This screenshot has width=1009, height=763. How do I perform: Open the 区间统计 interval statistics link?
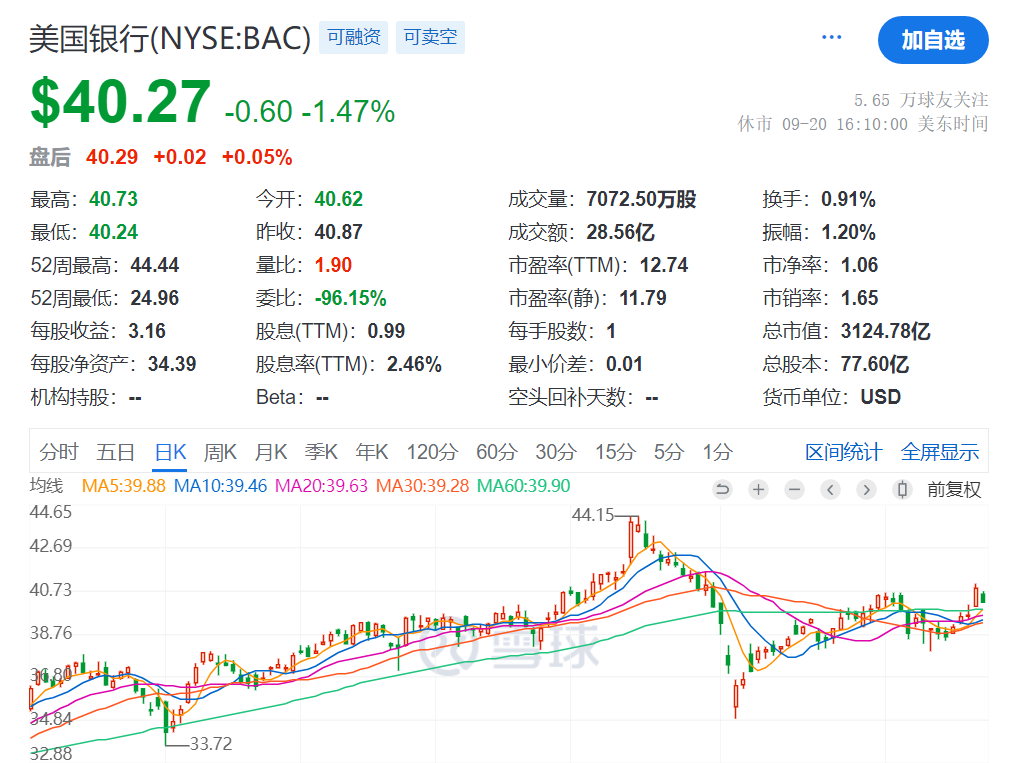tap(843, 452)
